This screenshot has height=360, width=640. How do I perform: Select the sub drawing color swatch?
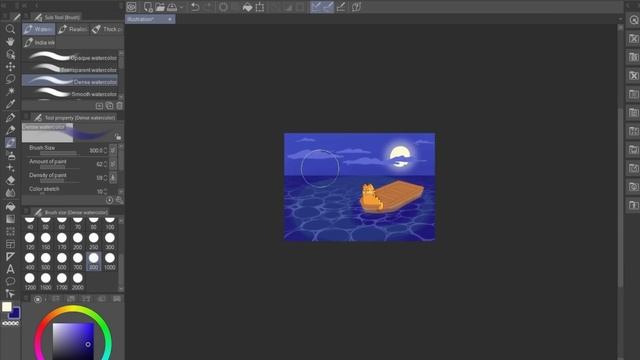tap(15, 313)
